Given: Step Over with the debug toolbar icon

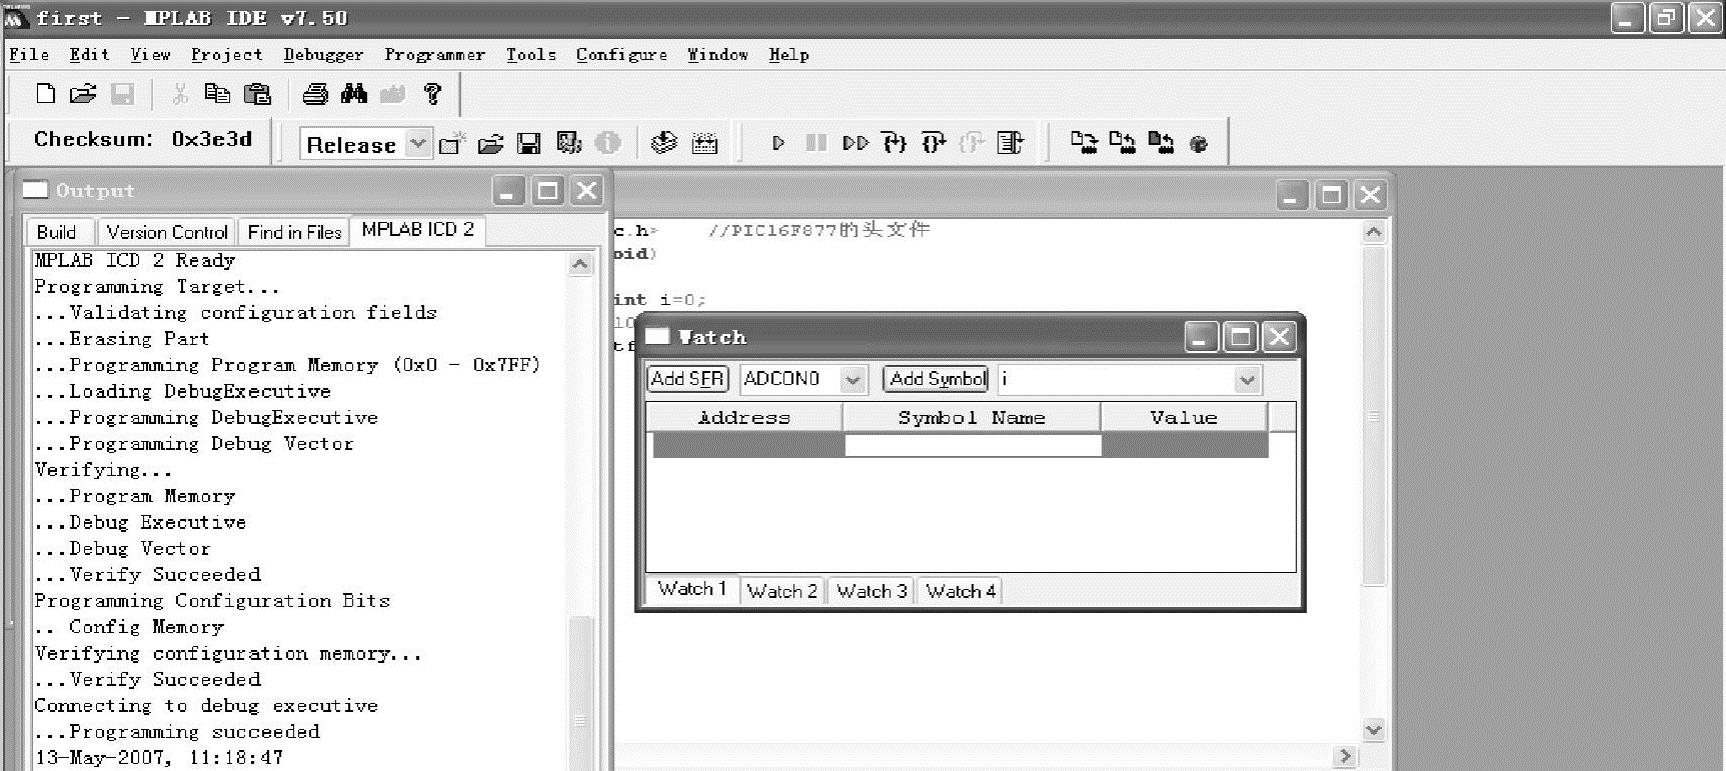Looking at the screenshot, I should coord(933,143).
